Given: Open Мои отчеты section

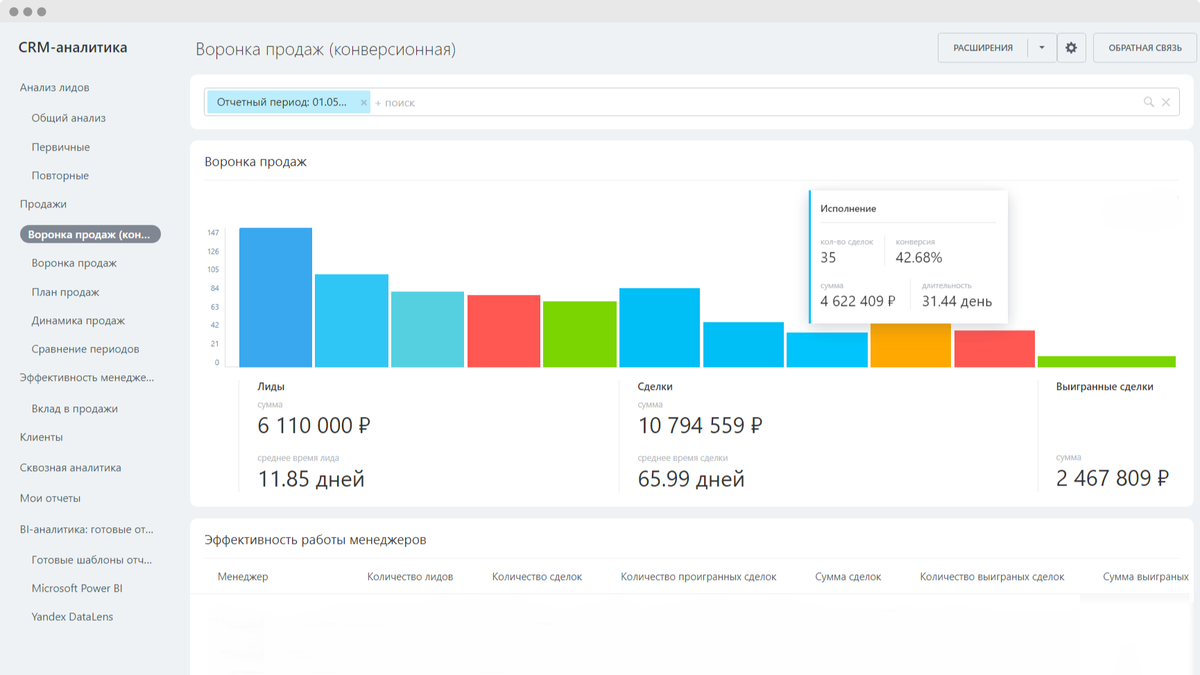Looking at the screenshot, I should click(x=50, y=498).
